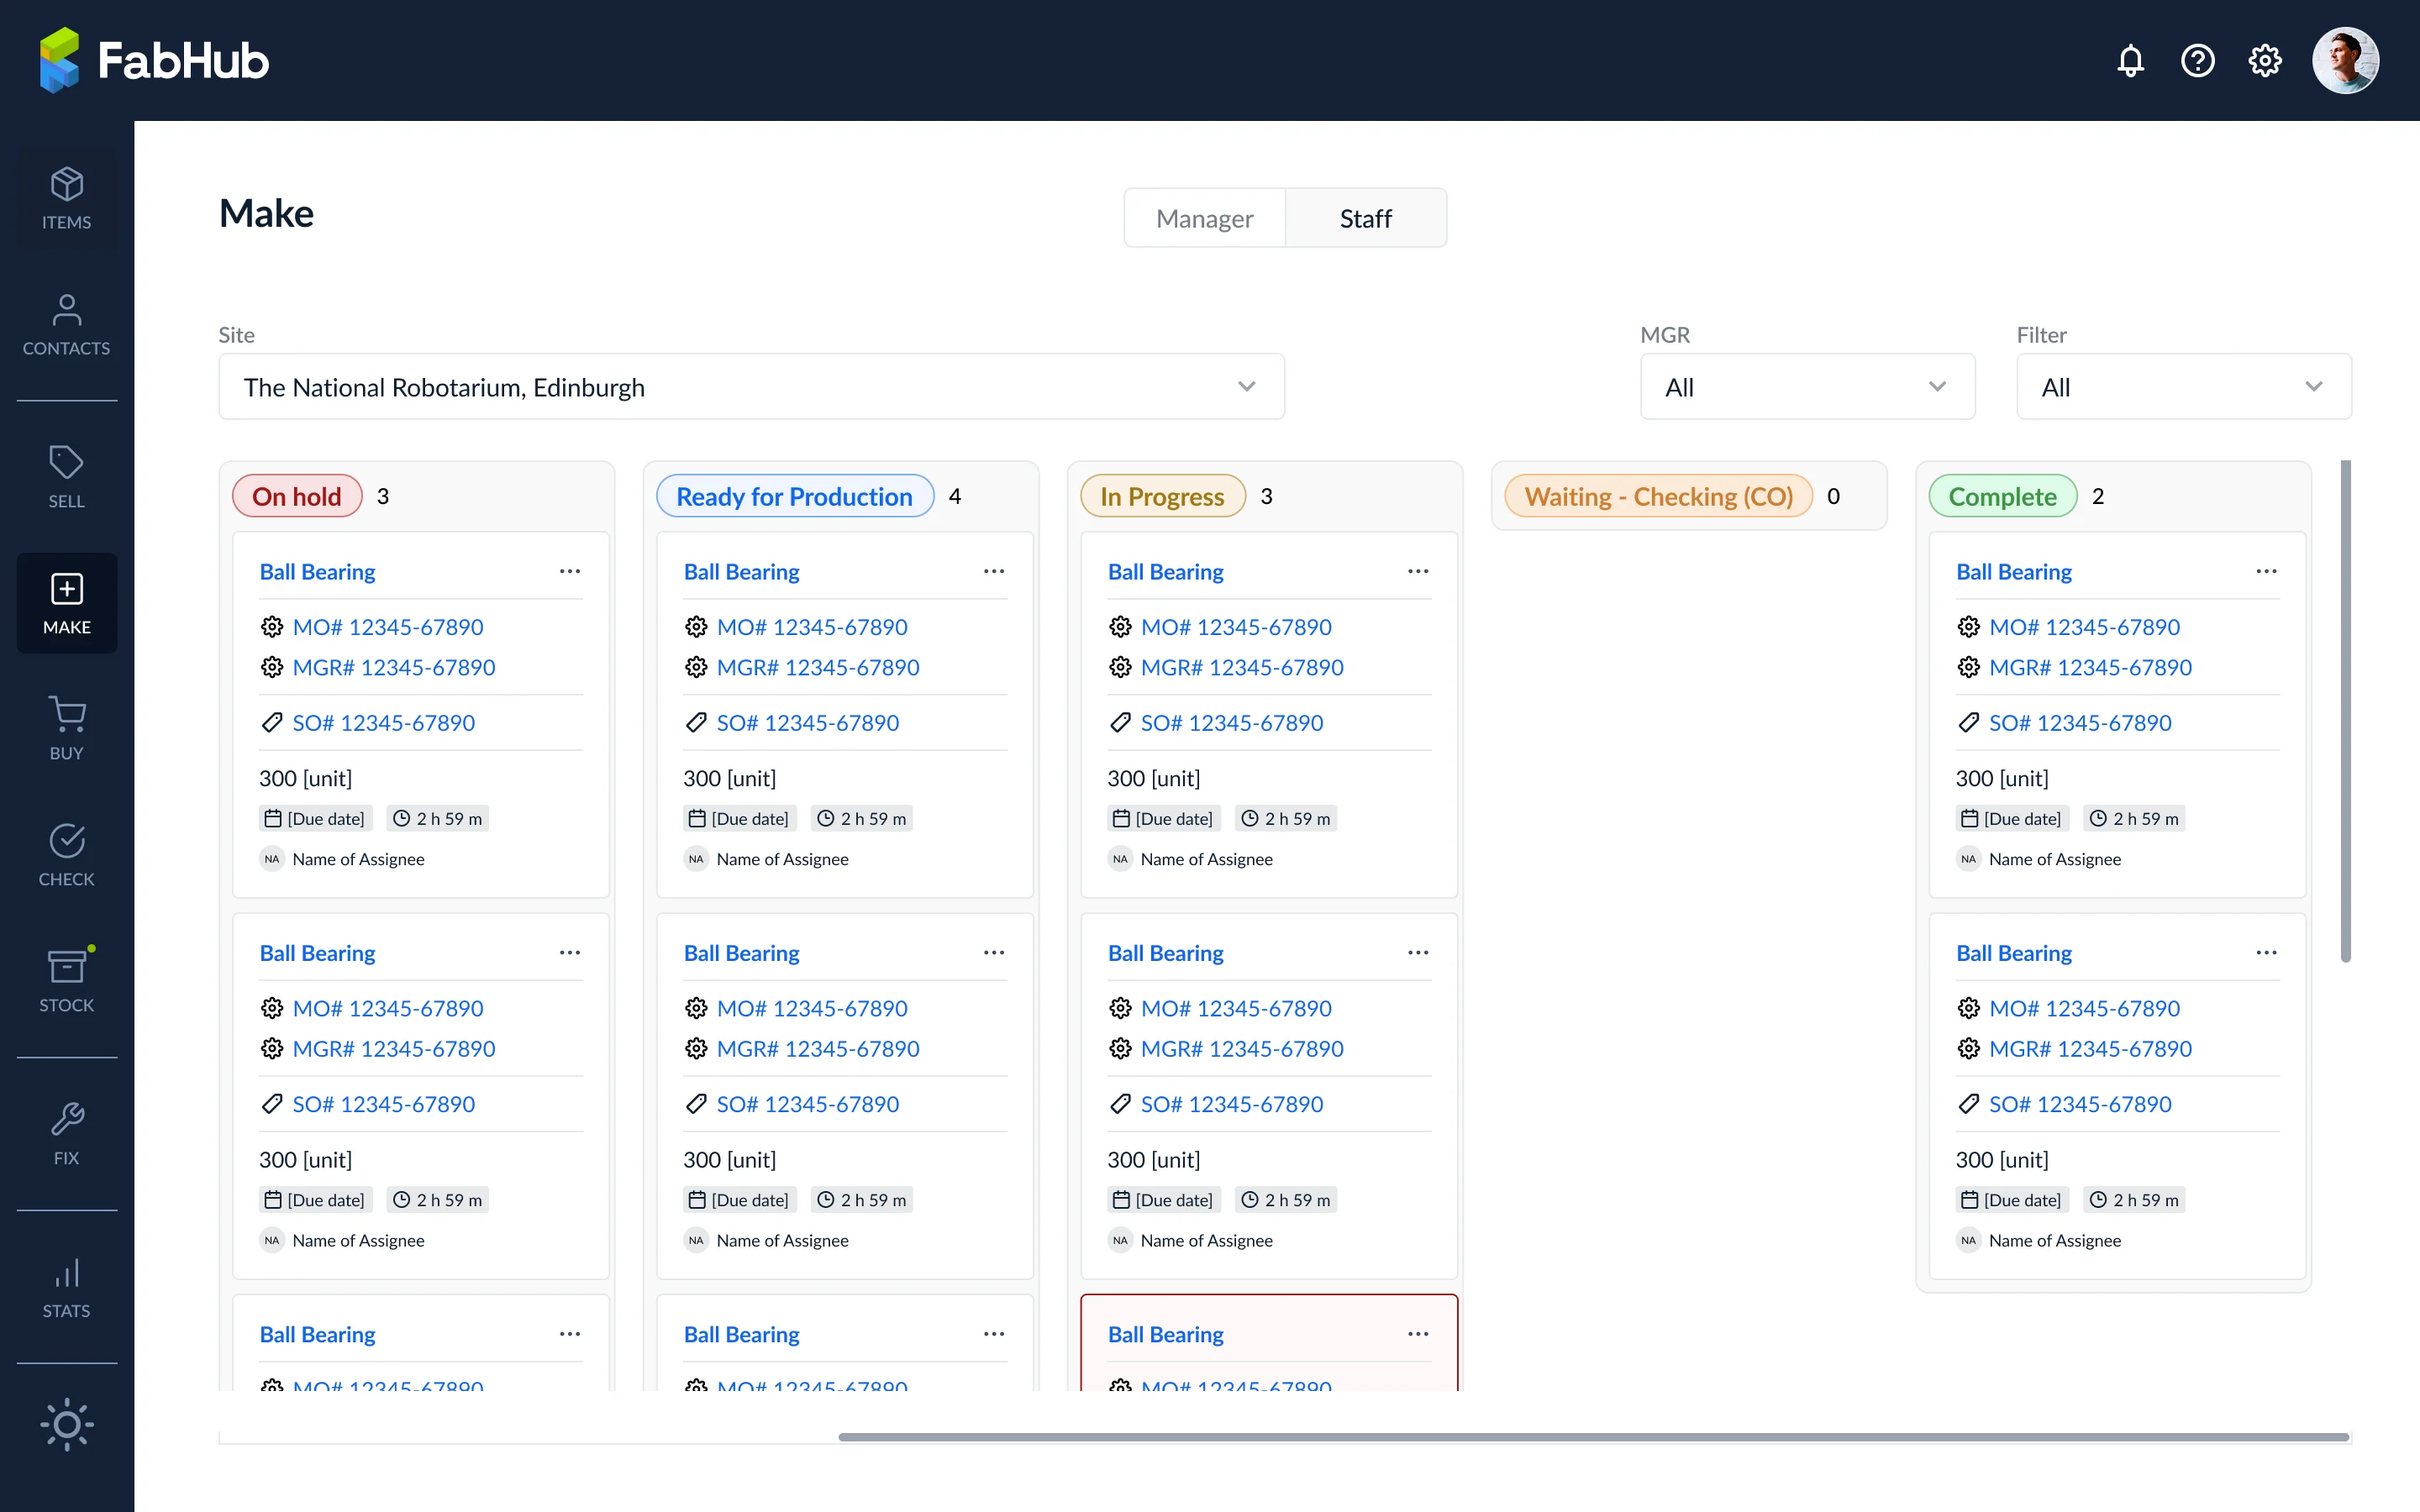Open SO# link in second On hold card
Screen dimensions: 2420x1512
click(384, 1104)
